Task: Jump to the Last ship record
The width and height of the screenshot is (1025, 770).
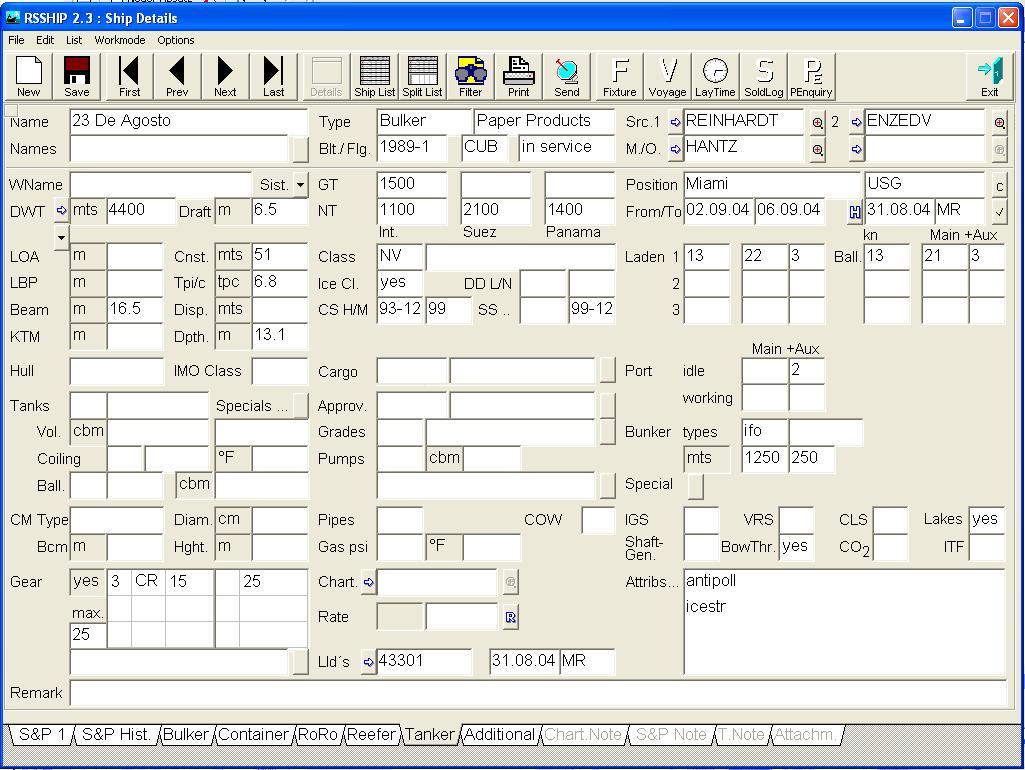Action: pyautogui.click(x=273, y=76)
